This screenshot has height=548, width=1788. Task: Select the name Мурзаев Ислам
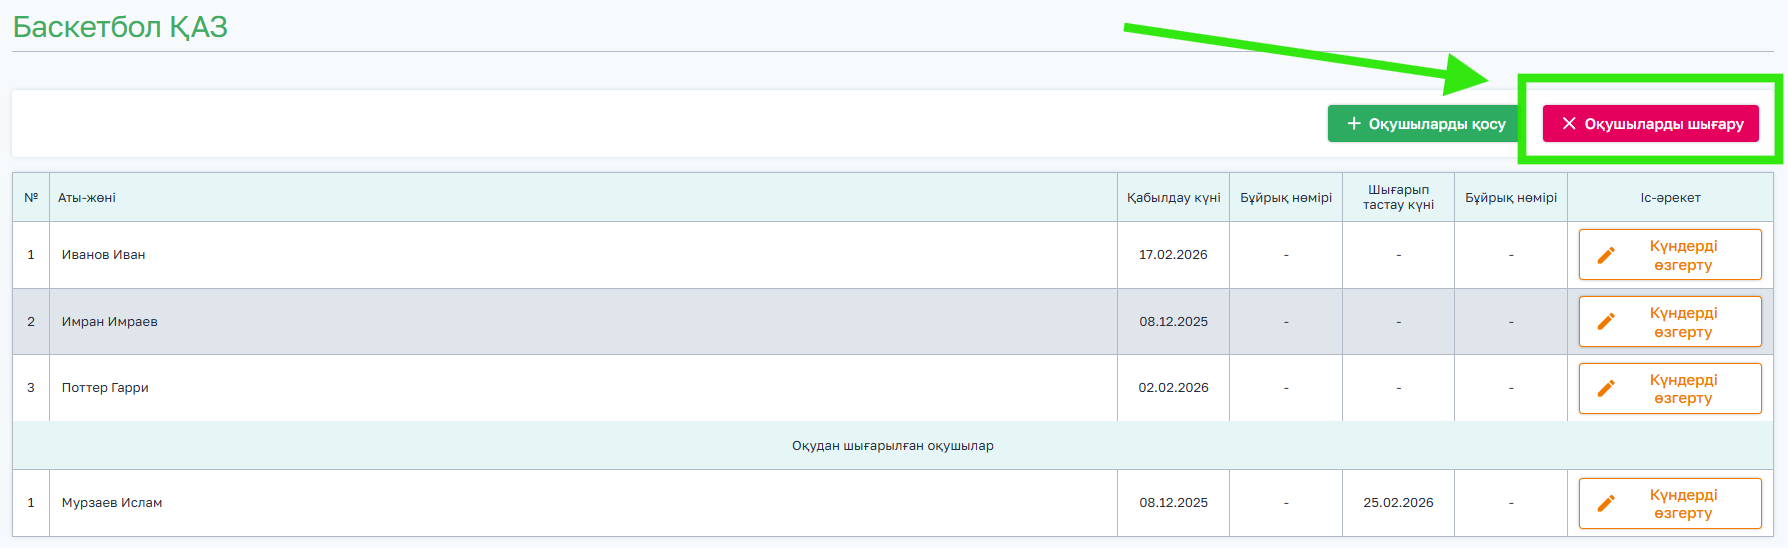(112, 503)
